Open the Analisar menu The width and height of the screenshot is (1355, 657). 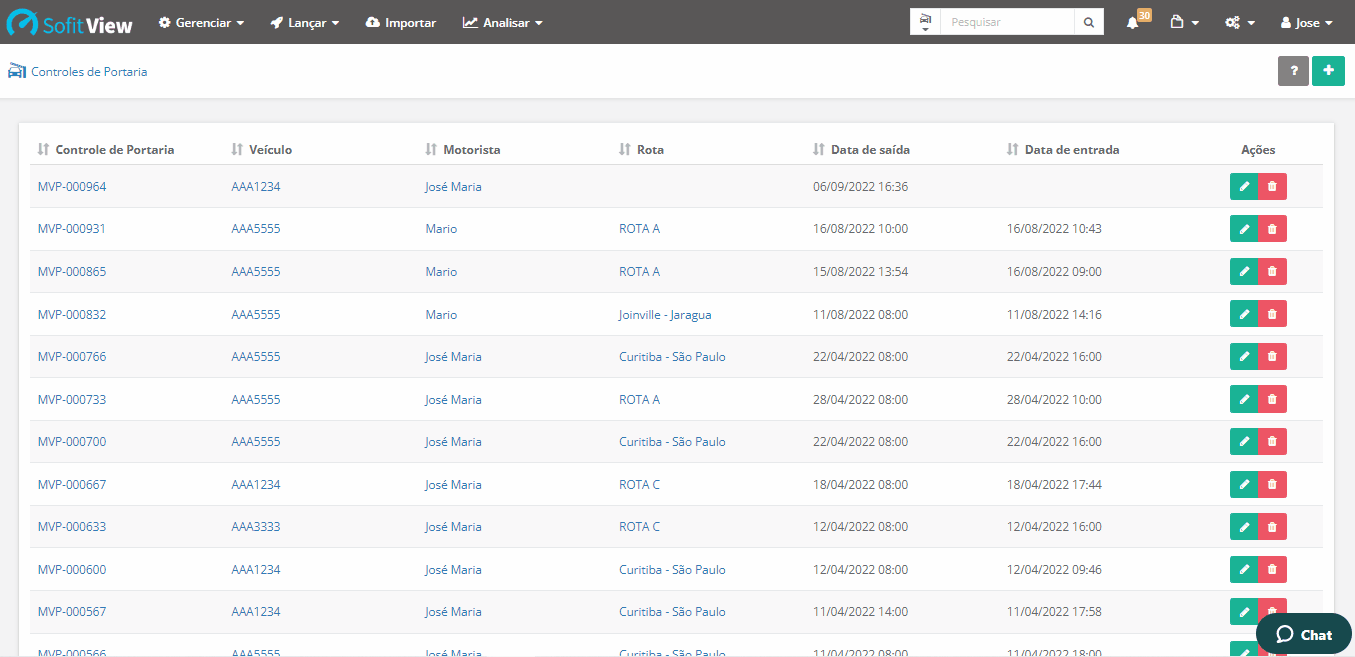(503, 22)
